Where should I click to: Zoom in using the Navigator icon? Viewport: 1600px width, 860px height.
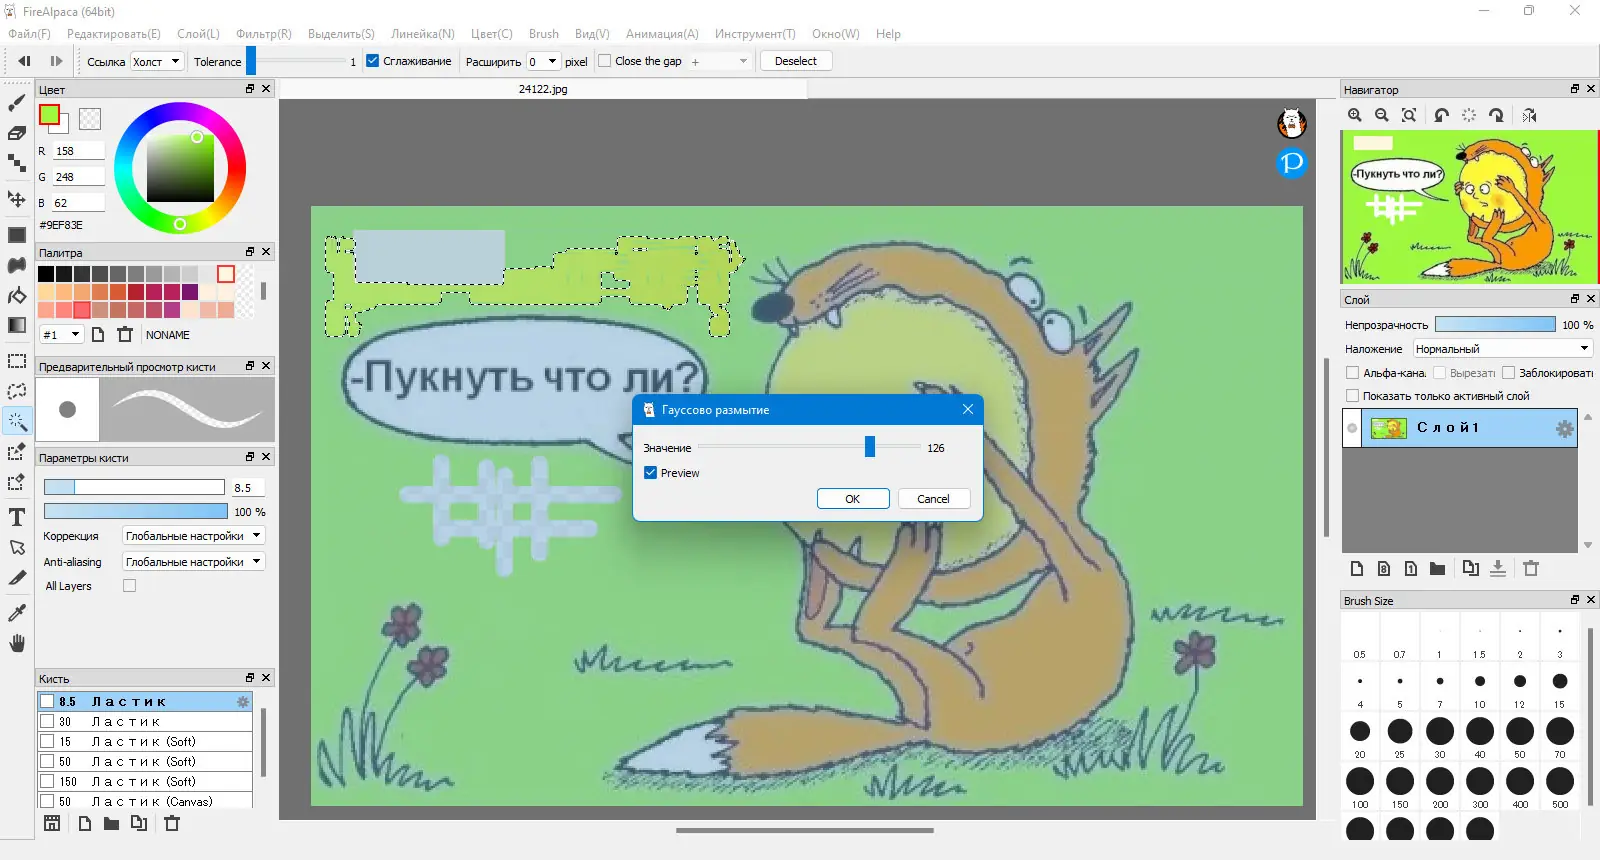(1355, 115)
